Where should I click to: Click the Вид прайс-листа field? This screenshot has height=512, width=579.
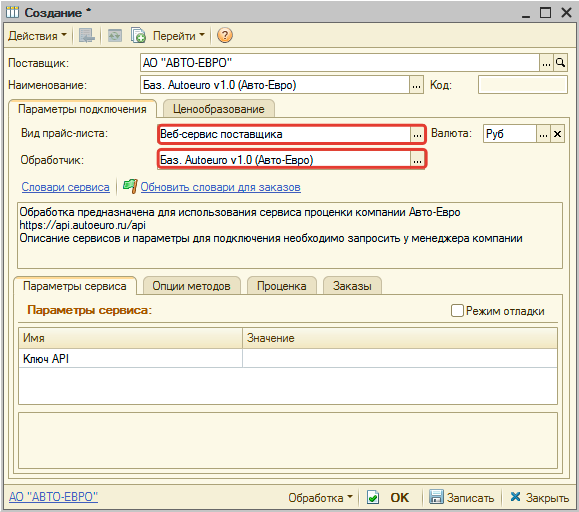click(x=284, y=134)
